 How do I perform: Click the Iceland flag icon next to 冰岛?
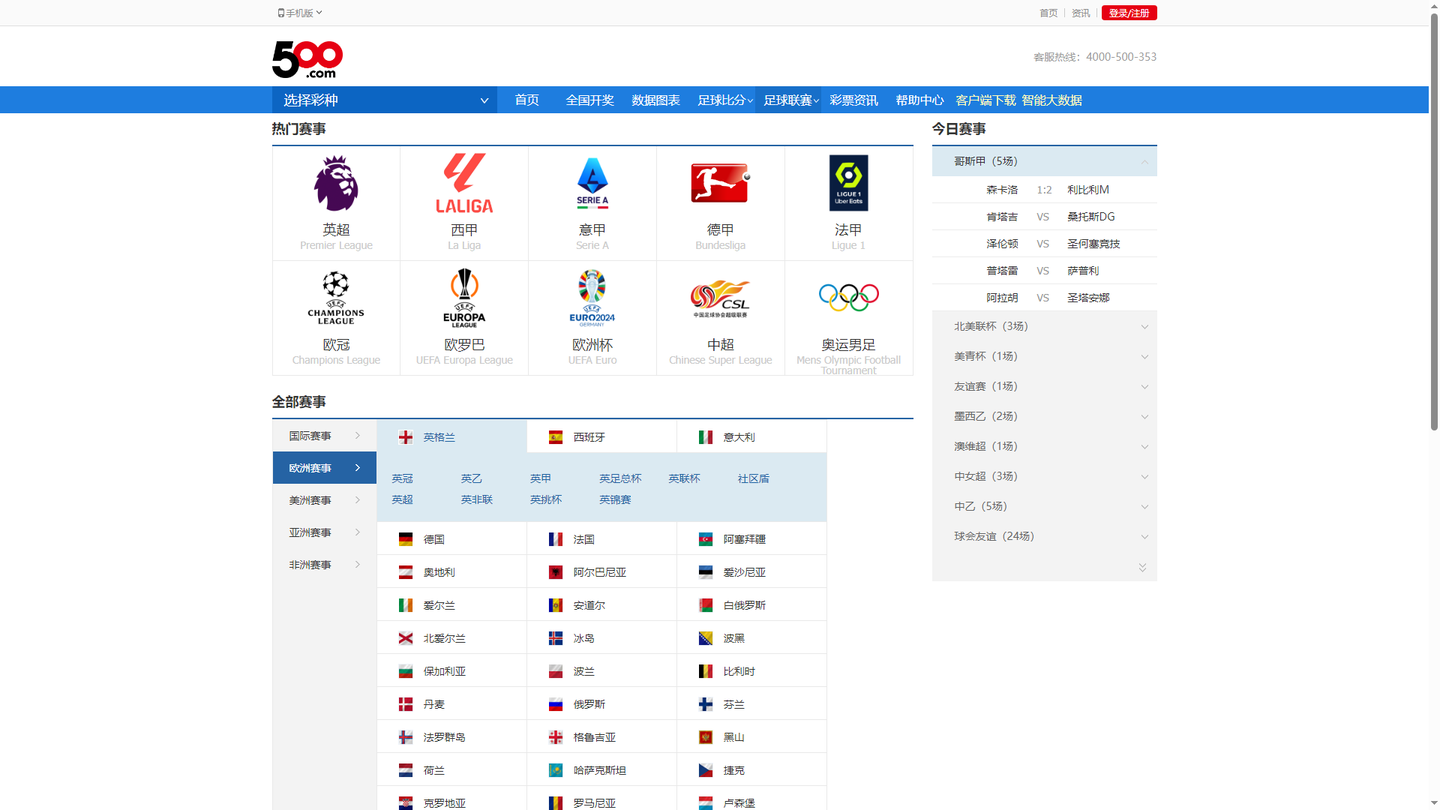[x=555, y=638]
